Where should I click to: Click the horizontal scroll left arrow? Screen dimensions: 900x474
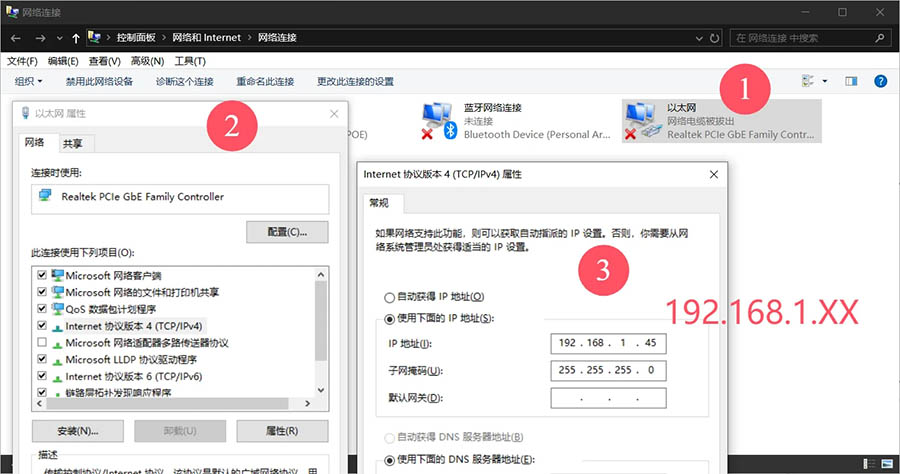click(x=39, y=404)
